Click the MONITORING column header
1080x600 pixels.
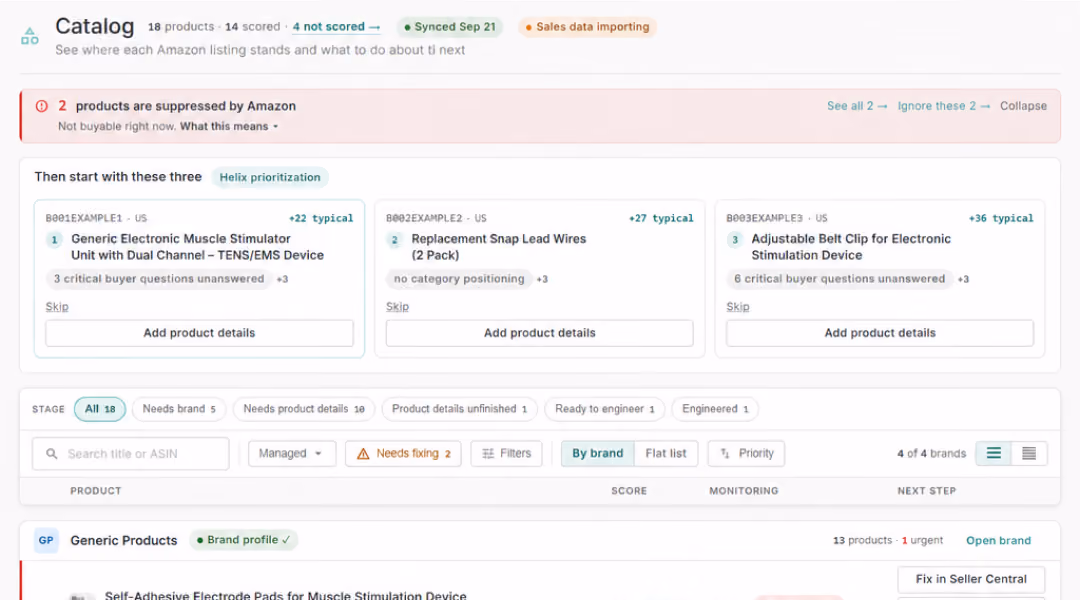point(744,491)
